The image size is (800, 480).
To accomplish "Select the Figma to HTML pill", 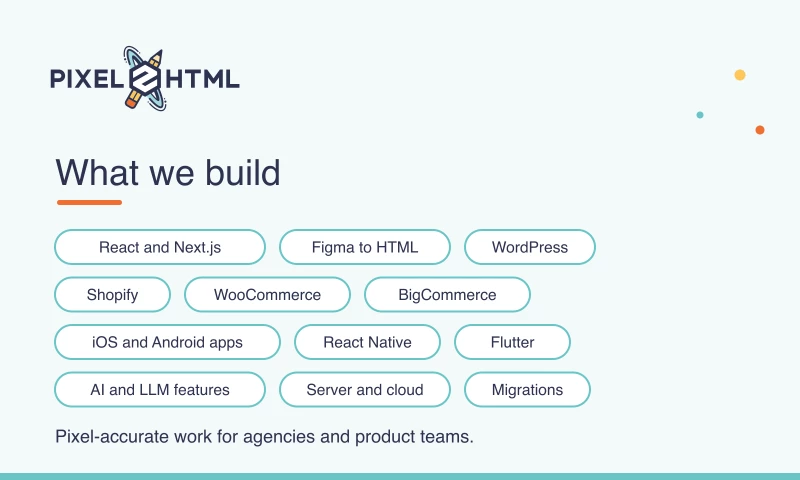I will [365, 247].
